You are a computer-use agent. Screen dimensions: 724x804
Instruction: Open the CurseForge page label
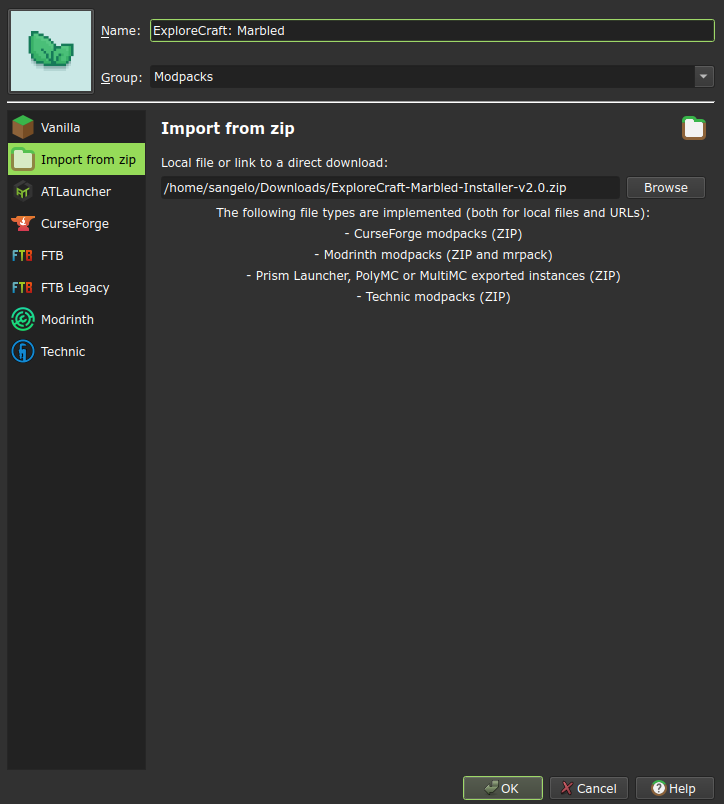(x=75, y=224)
